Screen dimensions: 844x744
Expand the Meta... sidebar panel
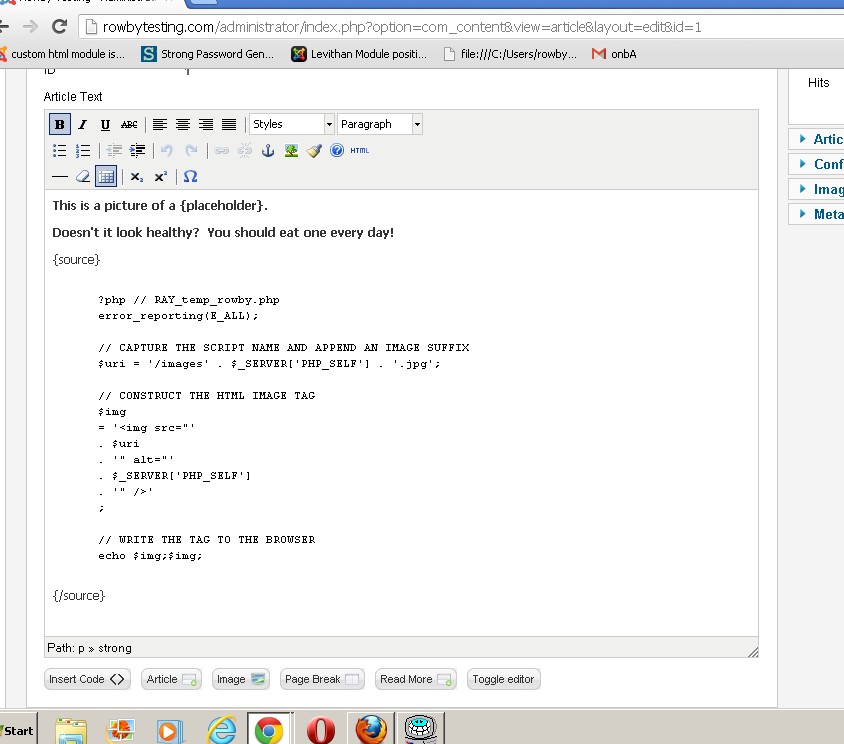pos(816,214)
